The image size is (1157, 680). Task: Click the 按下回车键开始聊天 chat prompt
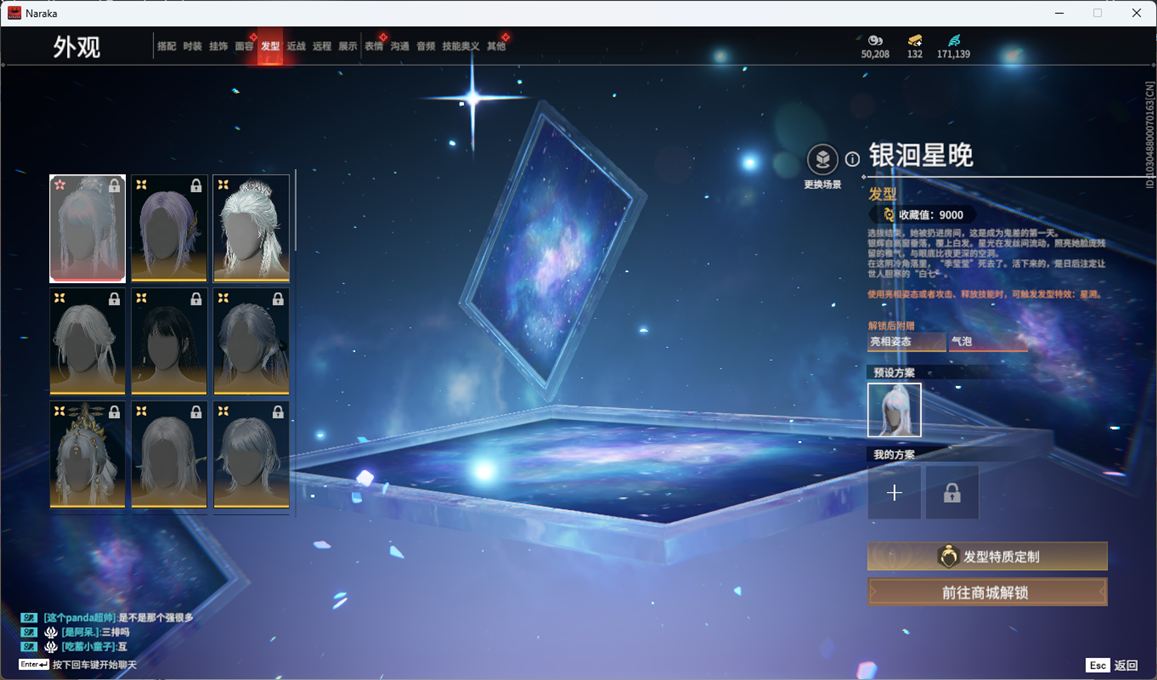[77, 665]
